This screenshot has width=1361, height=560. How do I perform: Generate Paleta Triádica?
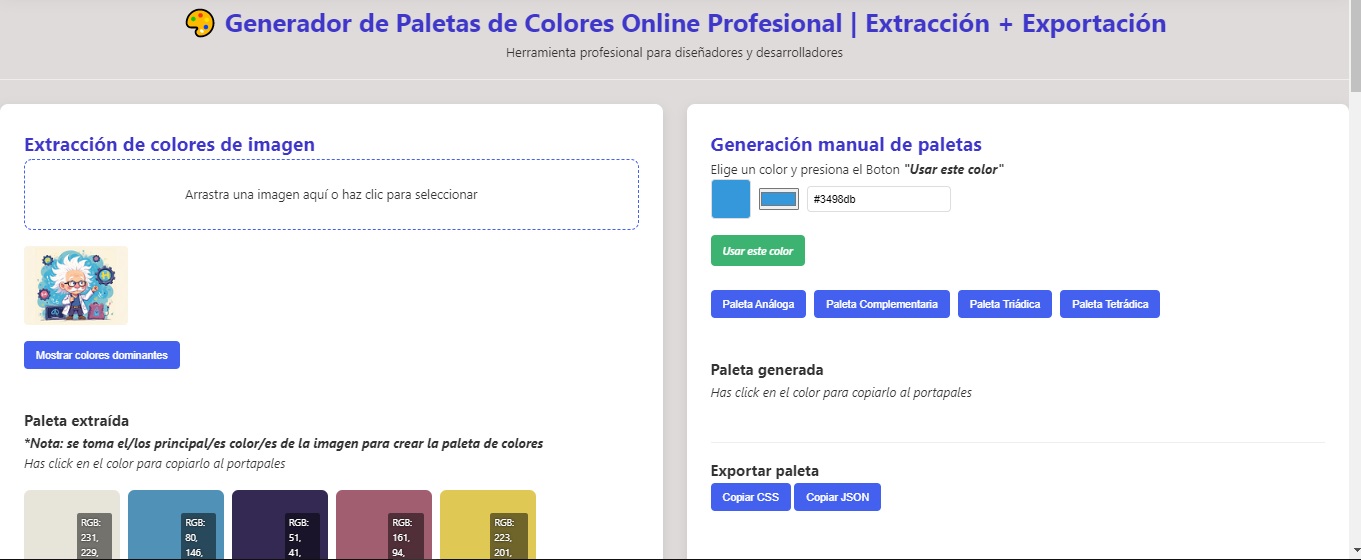[x=1005, y=304]
